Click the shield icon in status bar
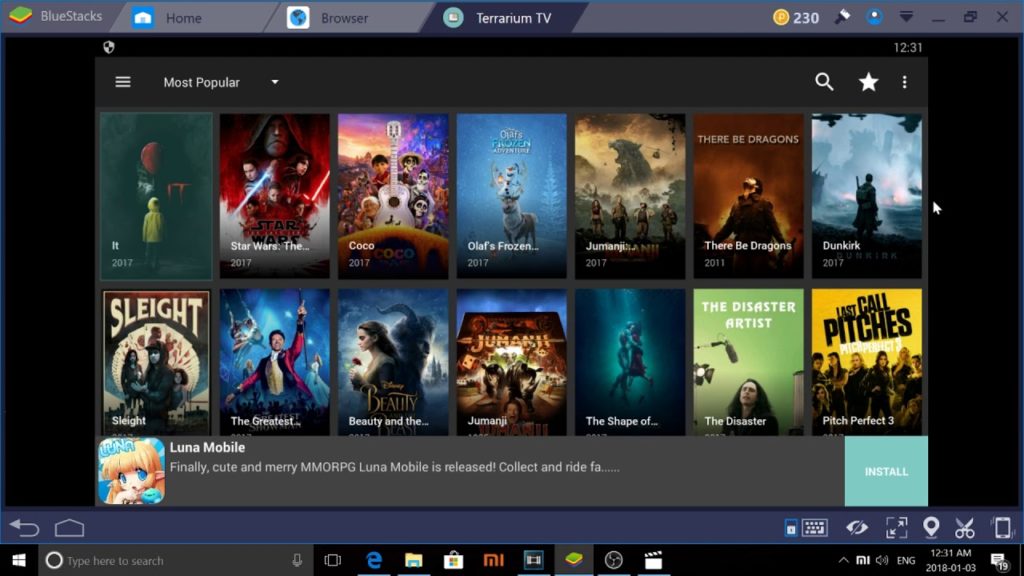The height and width of the screenshot is (576, 1024). point(109,47)
